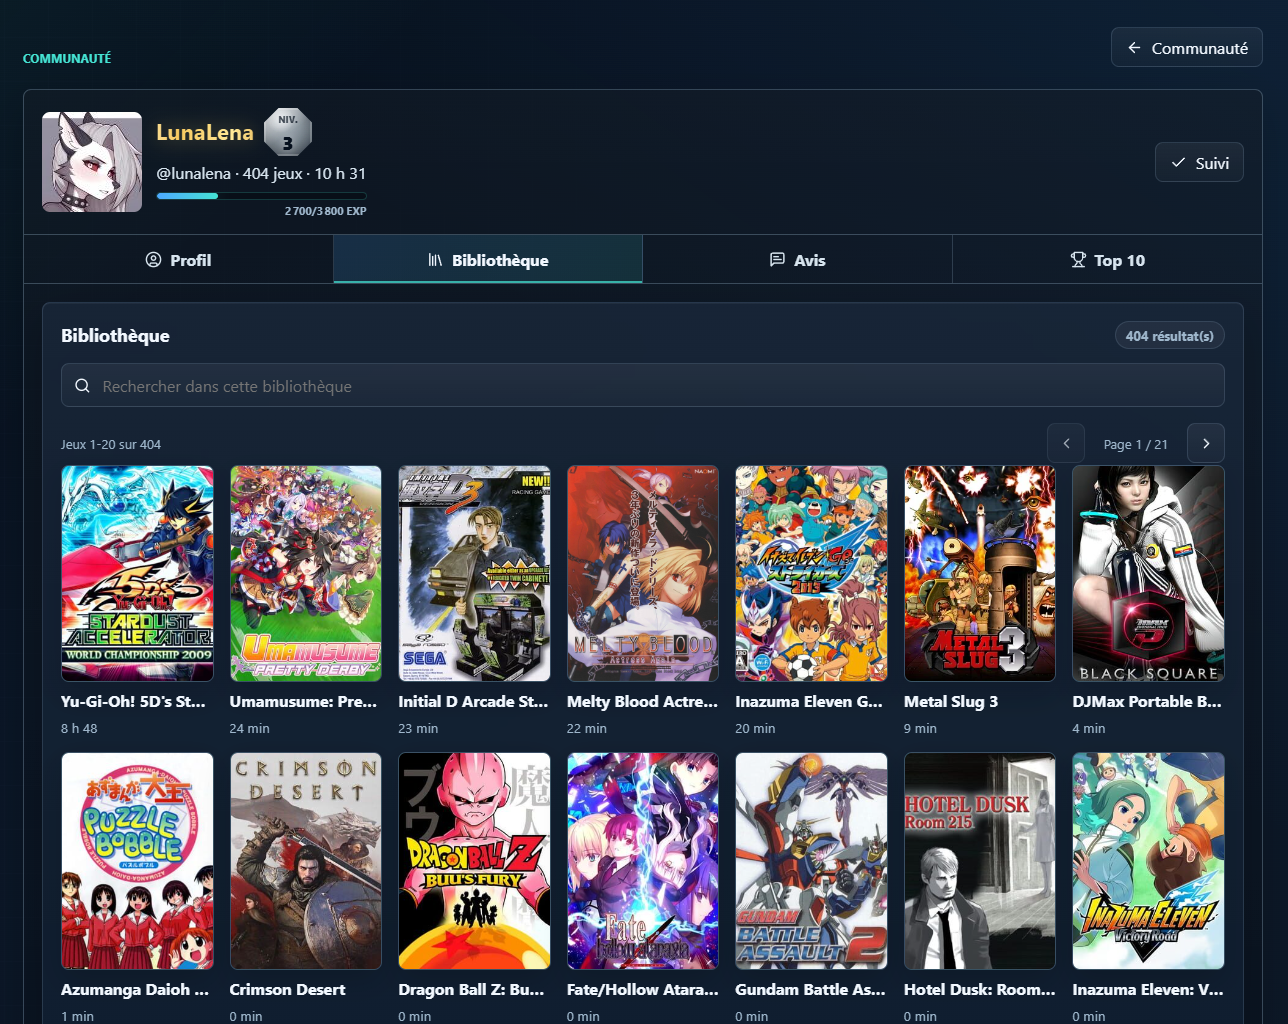Open Umamusume Pretty Derby cover

pos(306,573)
